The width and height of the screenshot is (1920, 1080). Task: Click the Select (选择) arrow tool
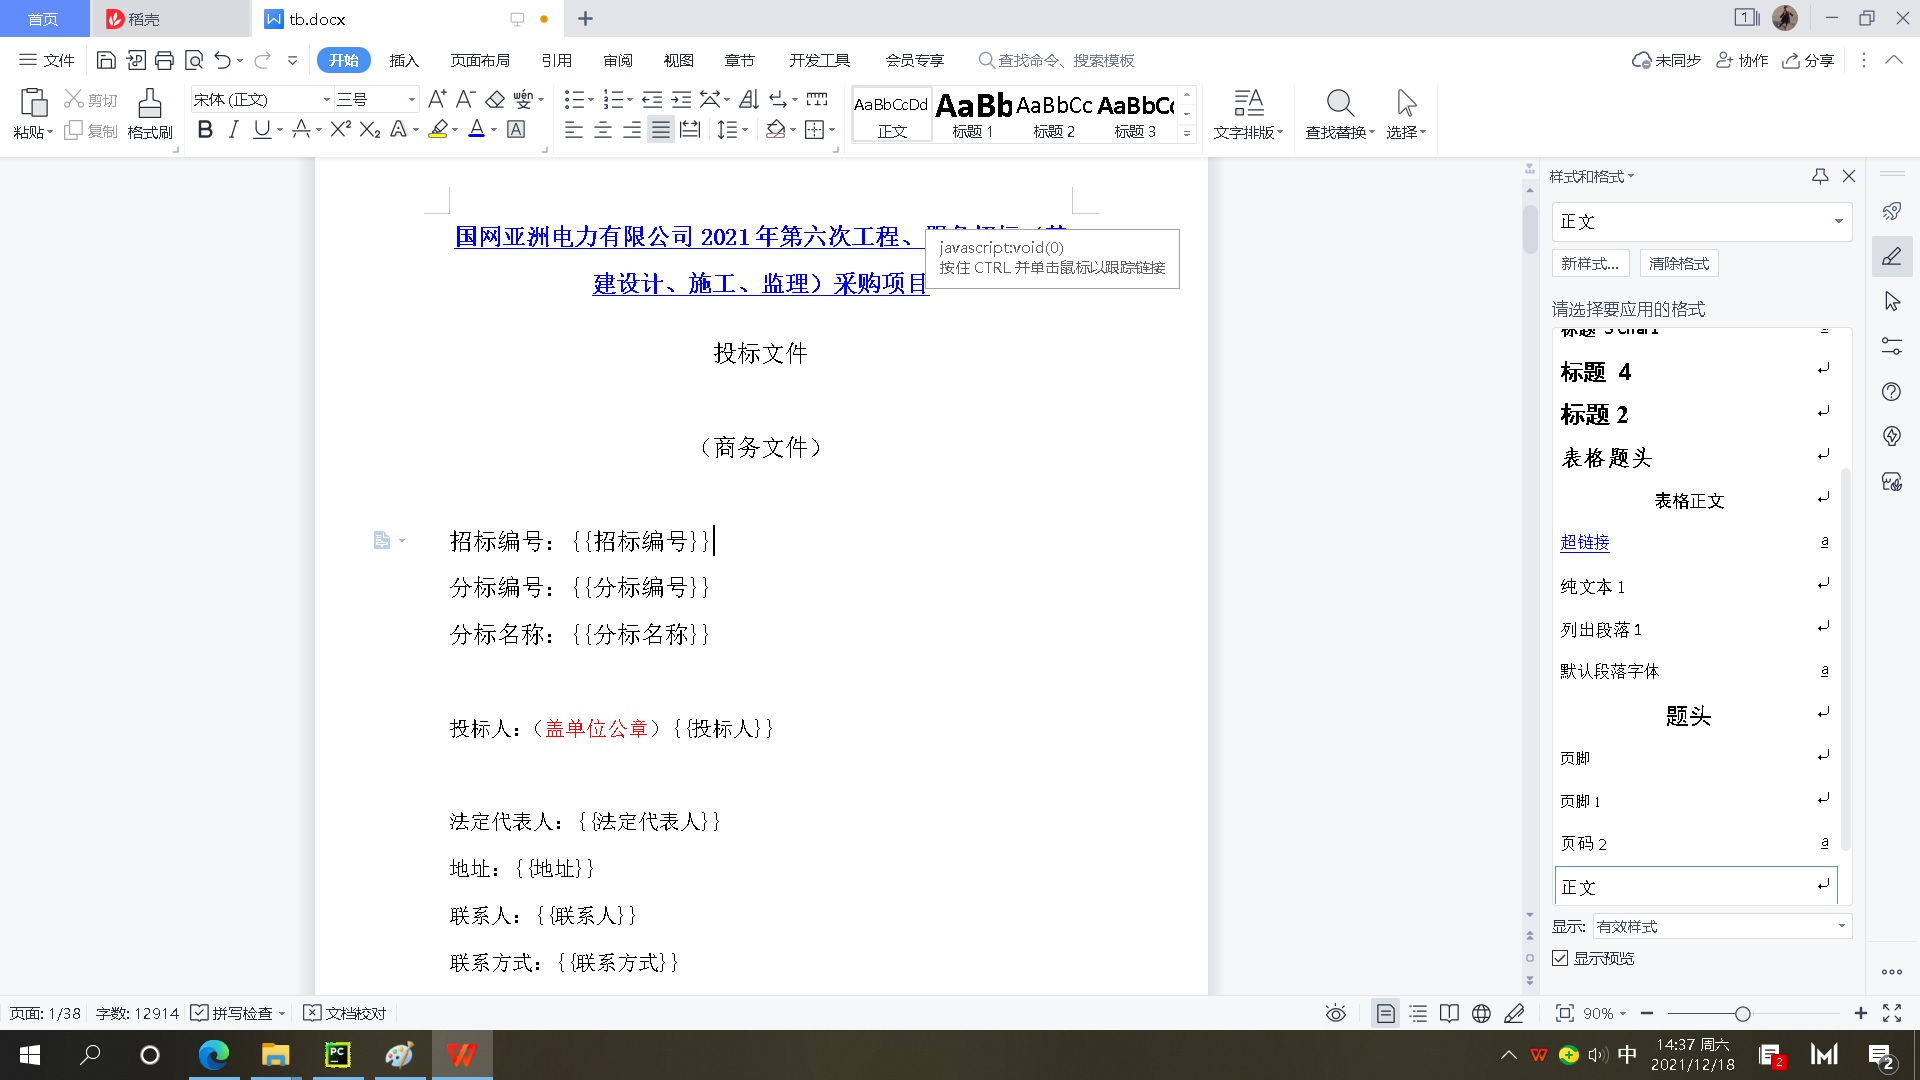(1406, 114)
